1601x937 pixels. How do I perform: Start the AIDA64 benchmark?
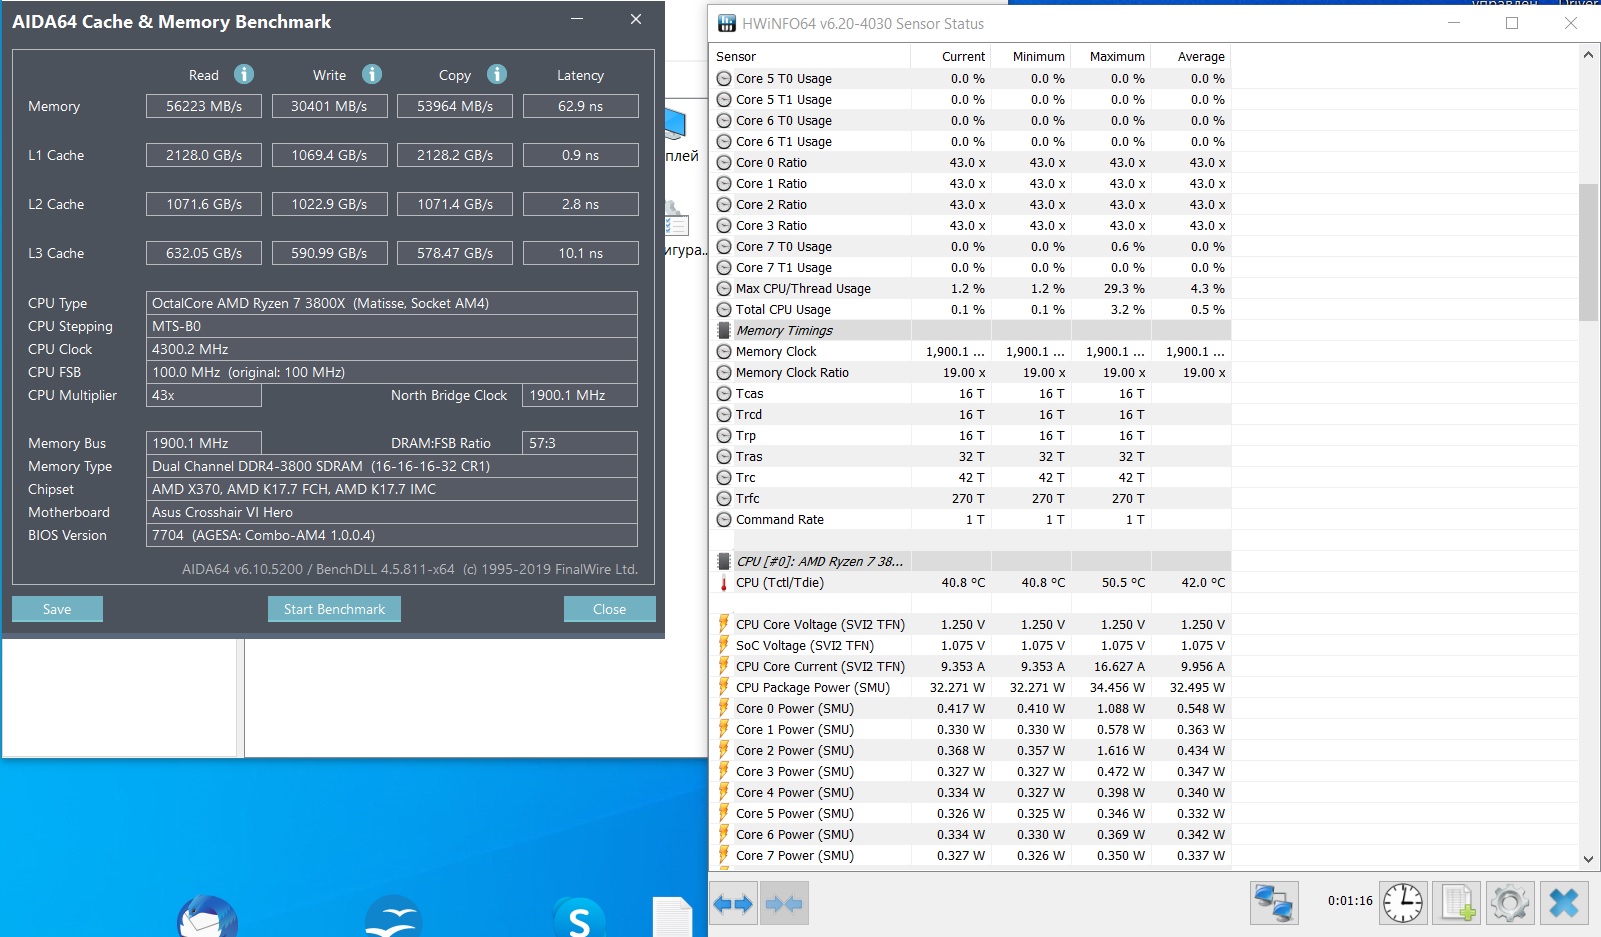click(334, 609)
